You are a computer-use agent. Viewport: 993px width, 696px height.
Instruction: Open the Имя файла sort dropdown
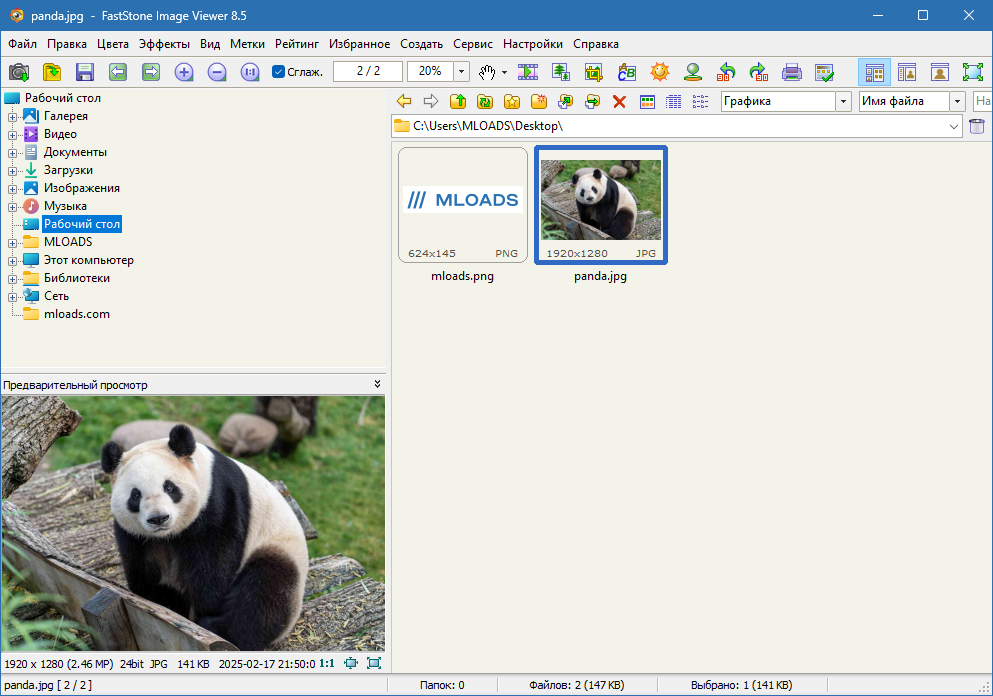(958, 101)
